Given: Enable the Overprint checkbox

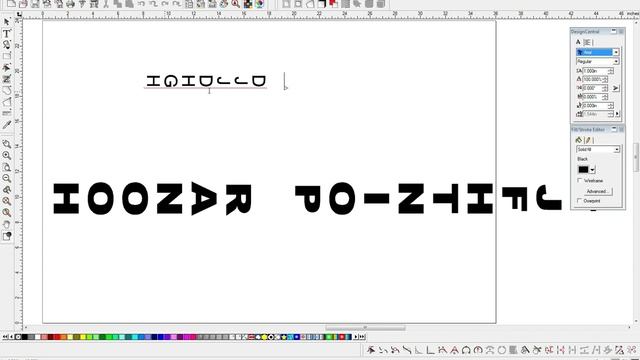Looking at the screenshot, I should [x=580, y=200].
